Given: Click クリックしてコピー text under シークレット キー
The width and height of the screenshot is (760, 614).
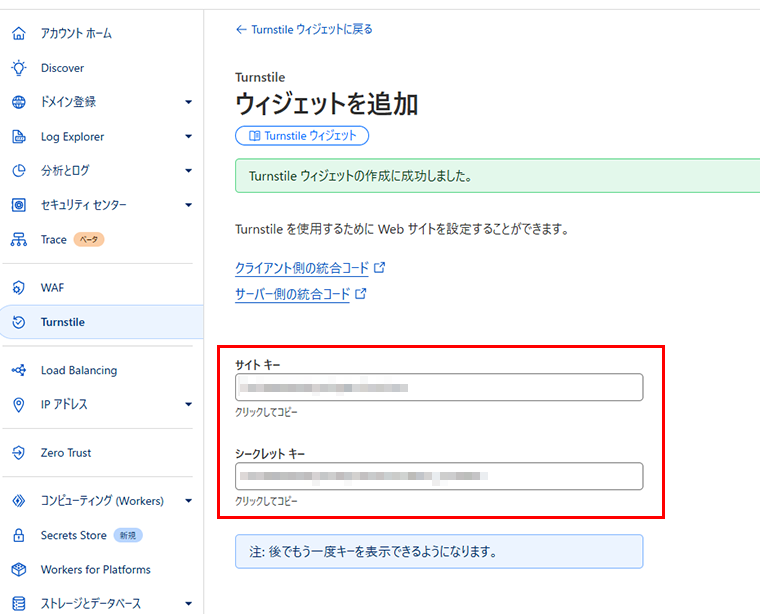Looking at the screenshot, I should point(266,501).
